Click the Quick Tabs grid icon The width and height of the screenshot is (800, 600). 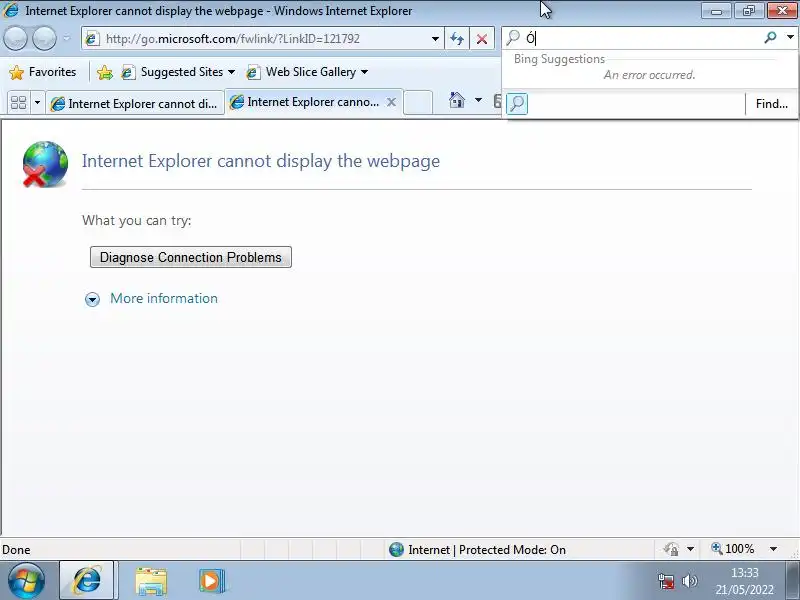click(x=18, y=103)
